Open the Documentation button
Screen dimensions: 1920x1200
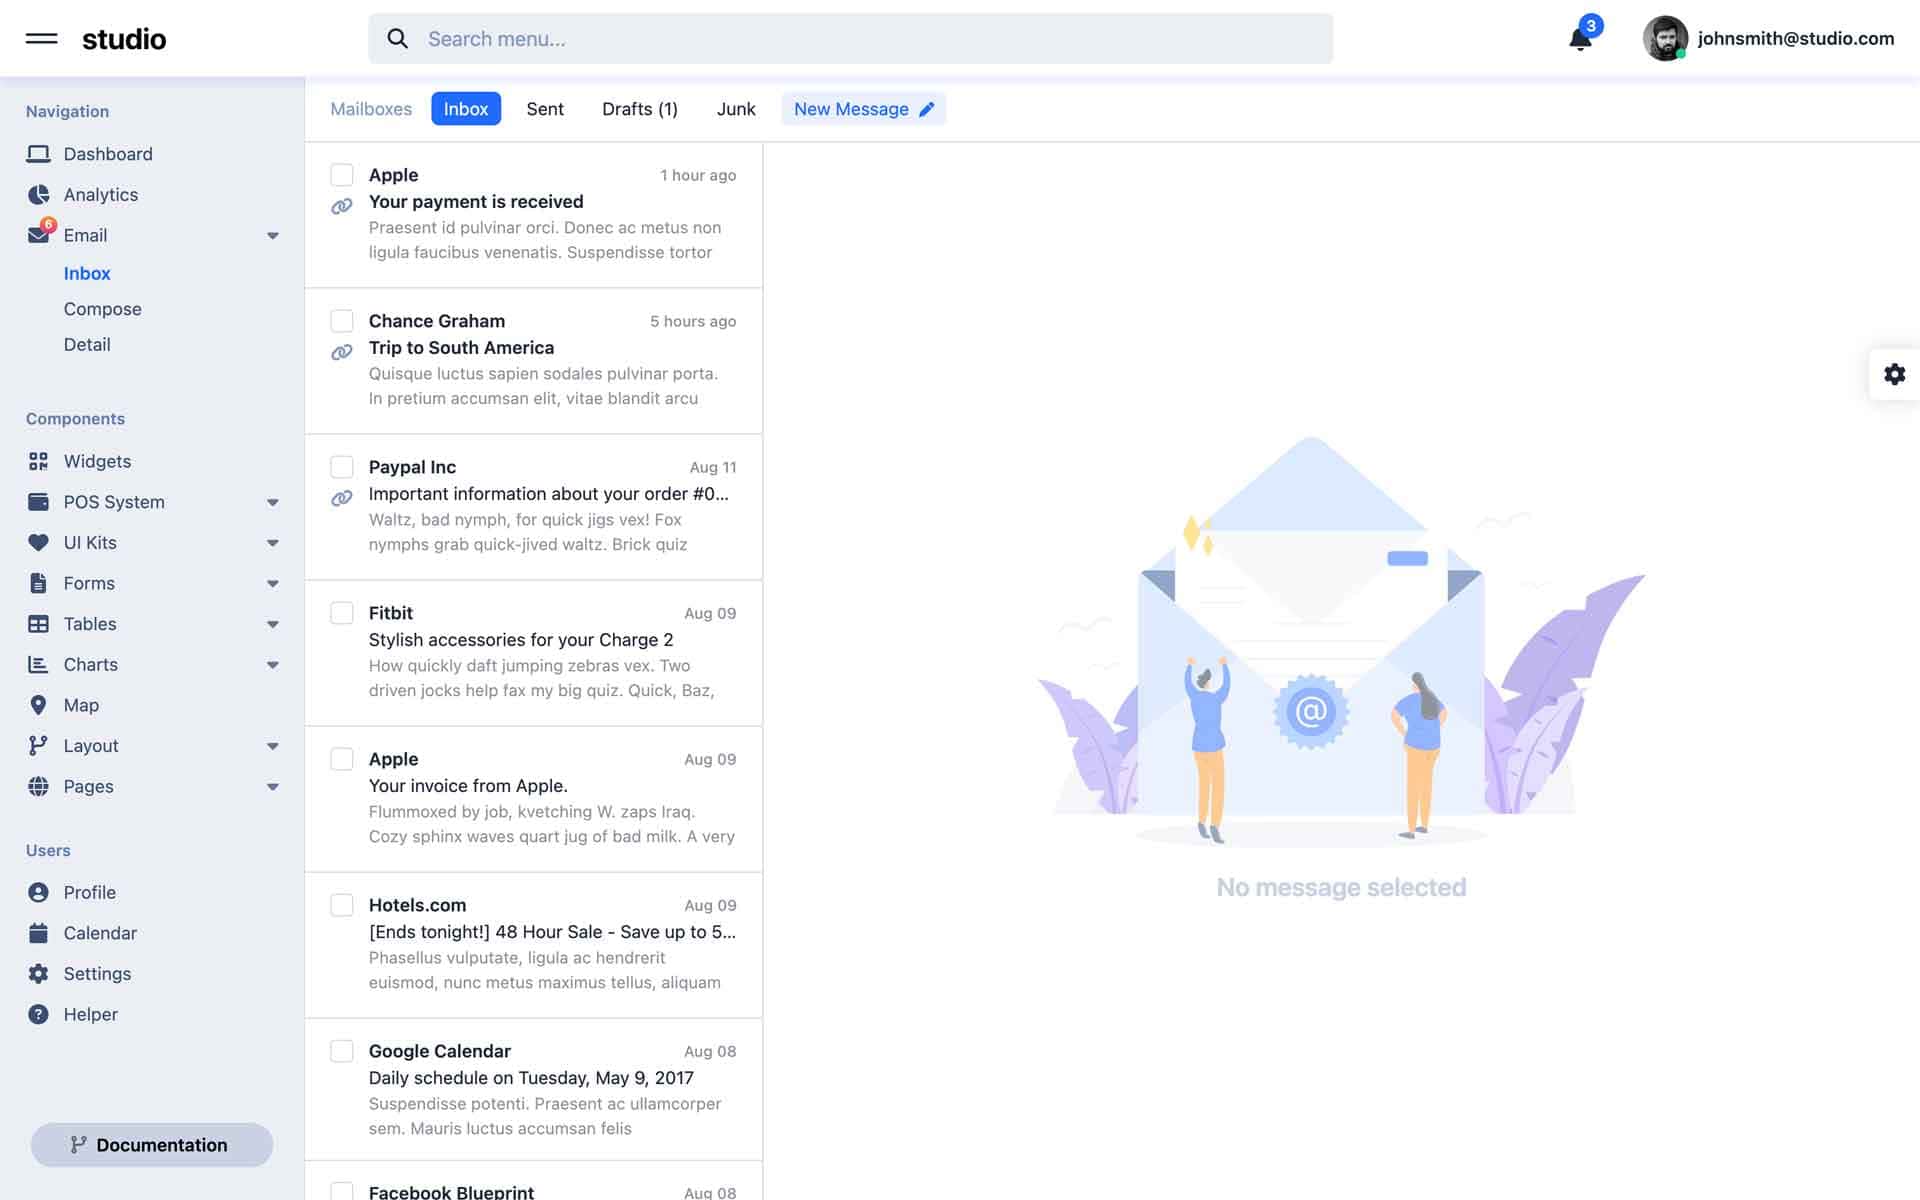(152, 1145)
